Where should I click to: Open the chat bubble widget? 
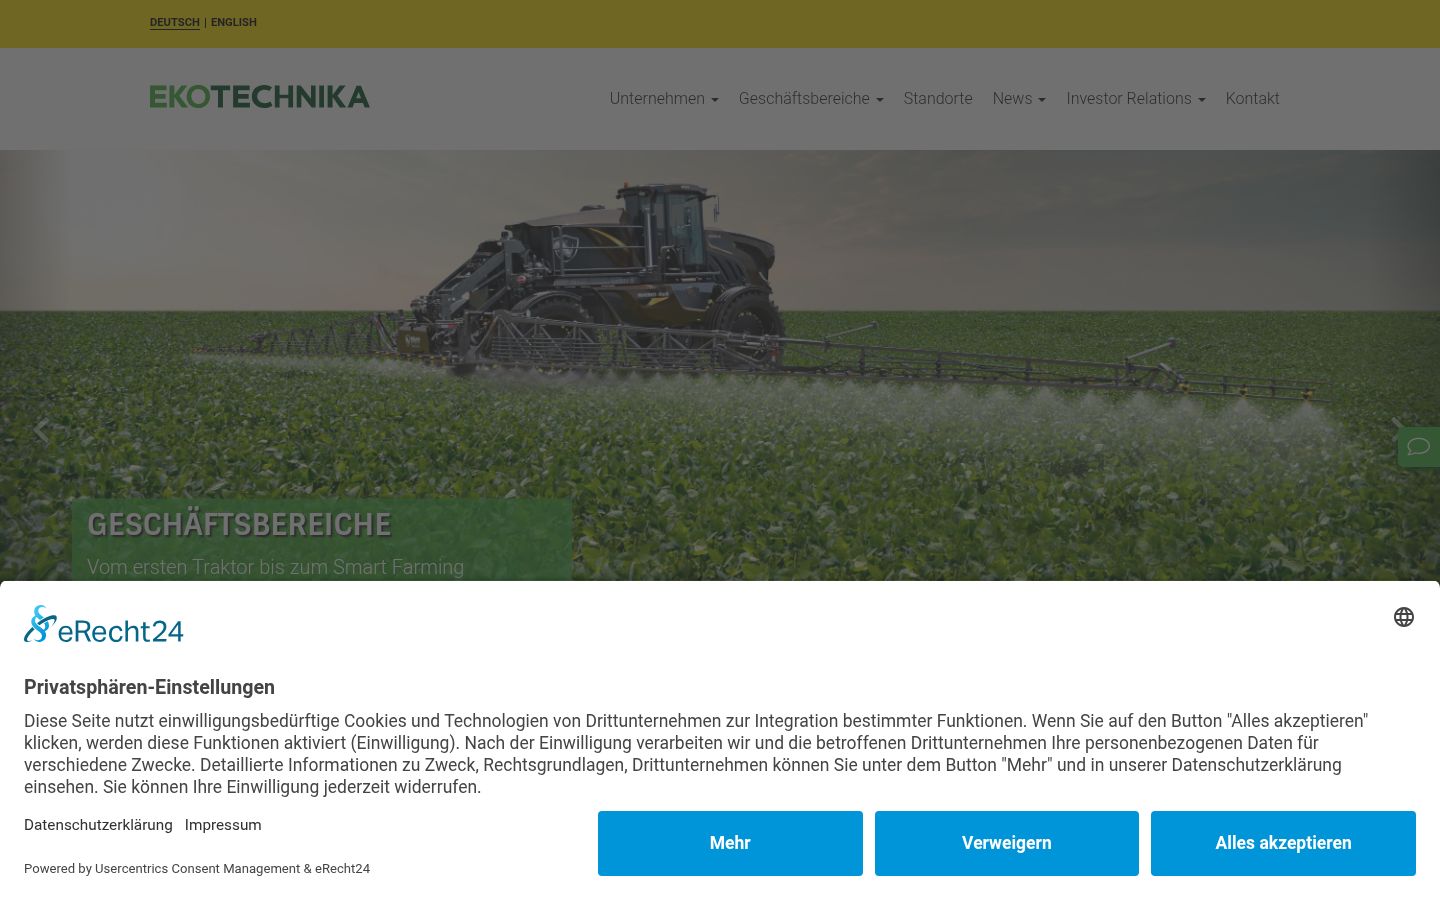(x=1418, y=447)
